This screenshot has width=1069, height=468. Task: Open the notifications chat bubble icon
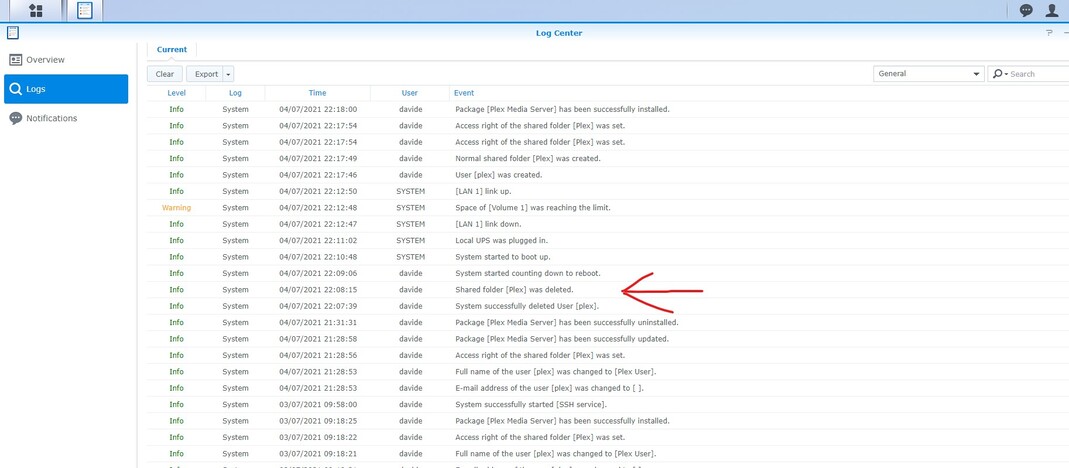[1026, 10]
